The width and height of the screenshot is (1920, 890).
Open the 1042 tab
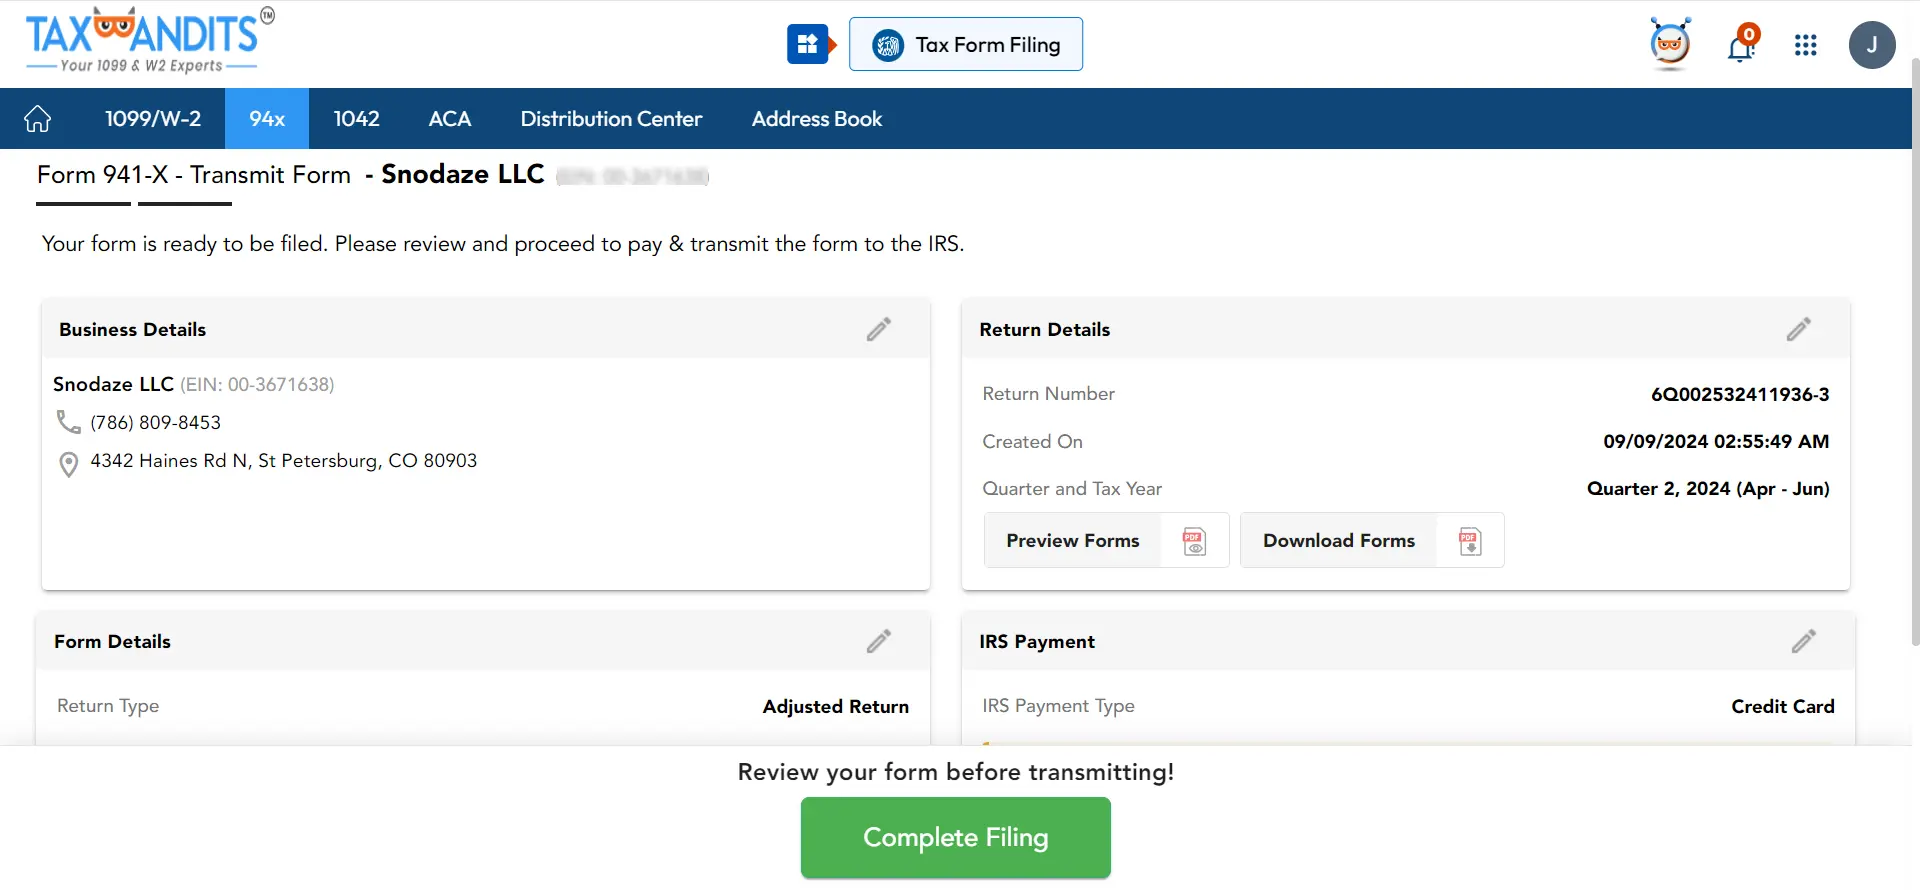(x=356, y=119)
